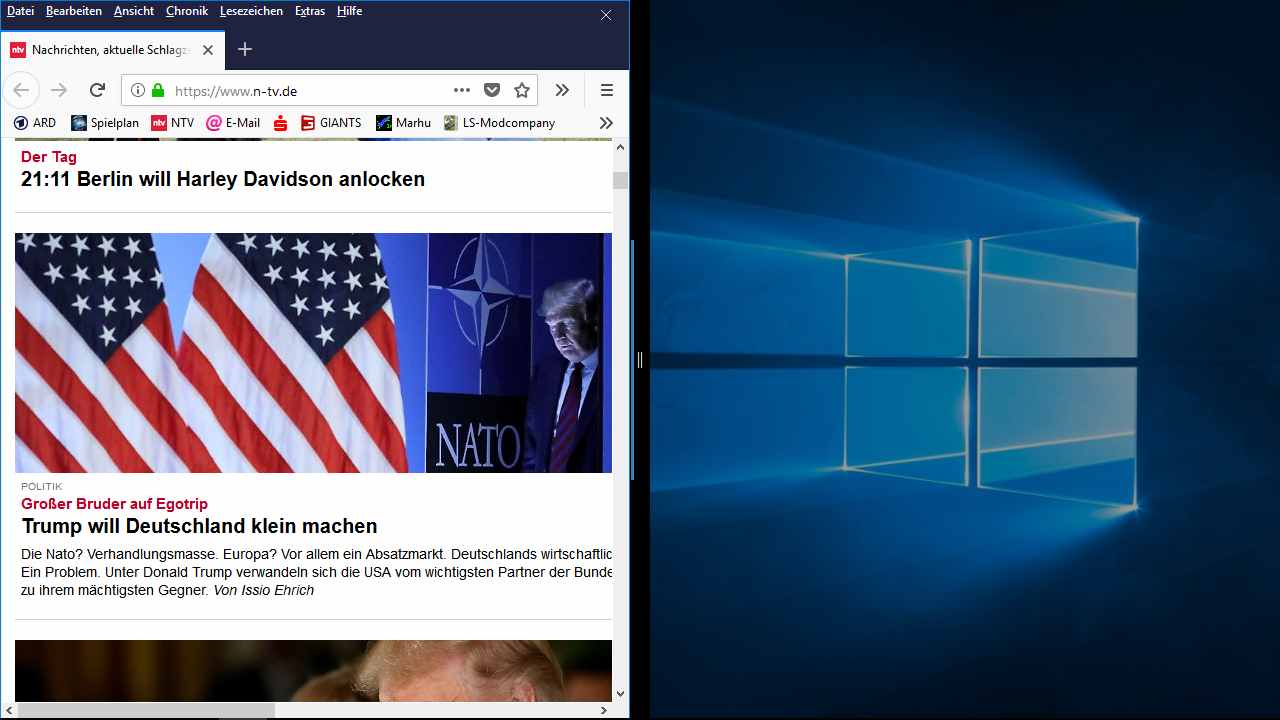The width and height of the screenshot is (1280, 720).
Task: Open the LS-Modcompany bookmark
Action: tap(499, 123)
